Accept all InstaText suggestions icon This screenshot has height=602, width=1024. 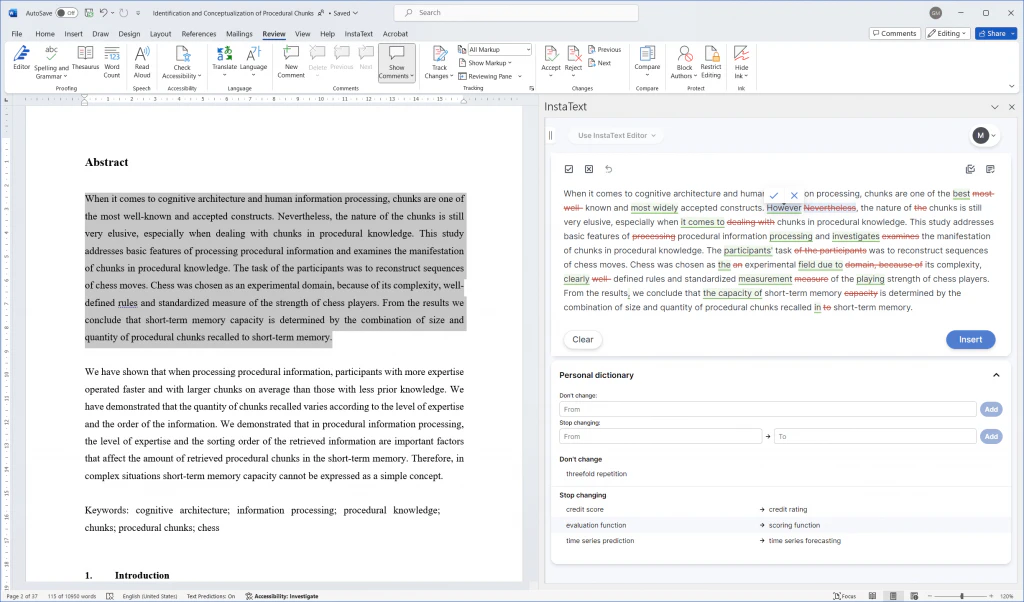569,169
